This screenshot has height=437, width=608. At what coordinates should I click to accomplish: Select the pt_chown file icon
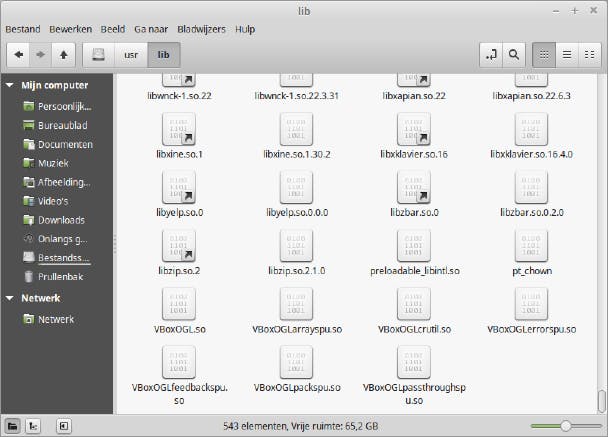click(x=531, y=246)
